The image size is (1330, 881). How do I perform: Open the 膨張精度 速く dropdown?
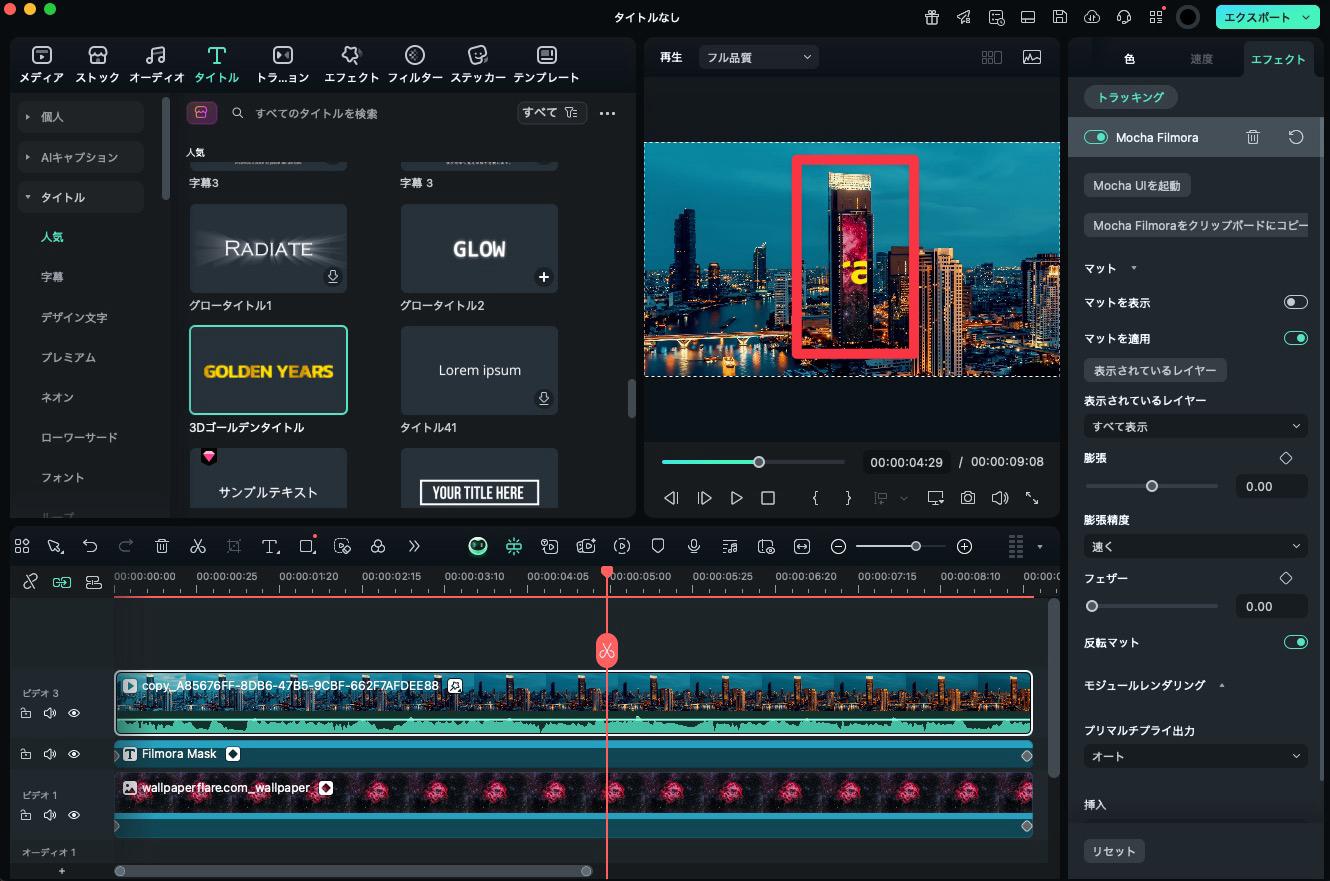(x=1196, y=546)
